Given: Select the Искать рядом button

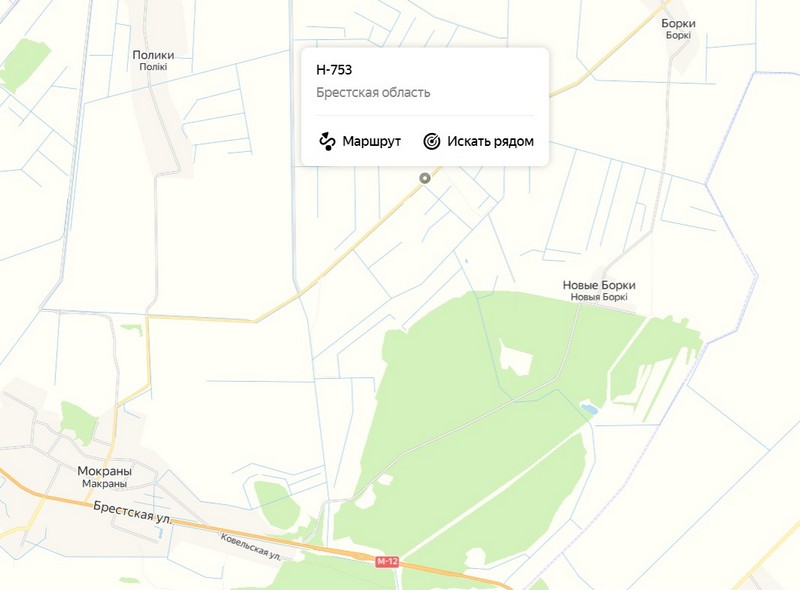Looking at the screenshot, I should point(479,141).
